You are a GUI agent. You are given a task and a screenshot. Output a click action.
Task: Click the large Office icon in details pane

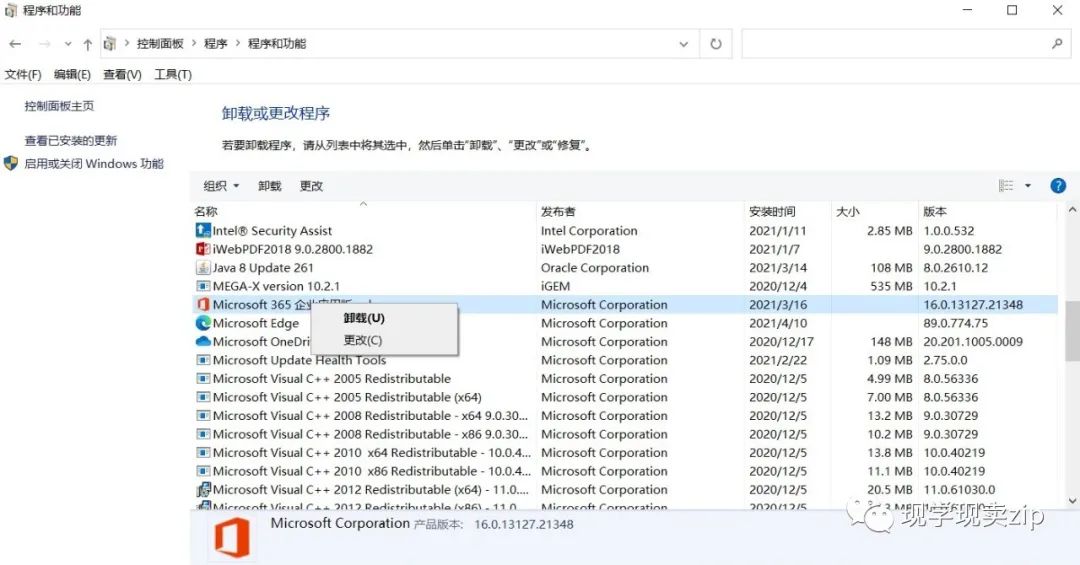(x=232, y=538)
